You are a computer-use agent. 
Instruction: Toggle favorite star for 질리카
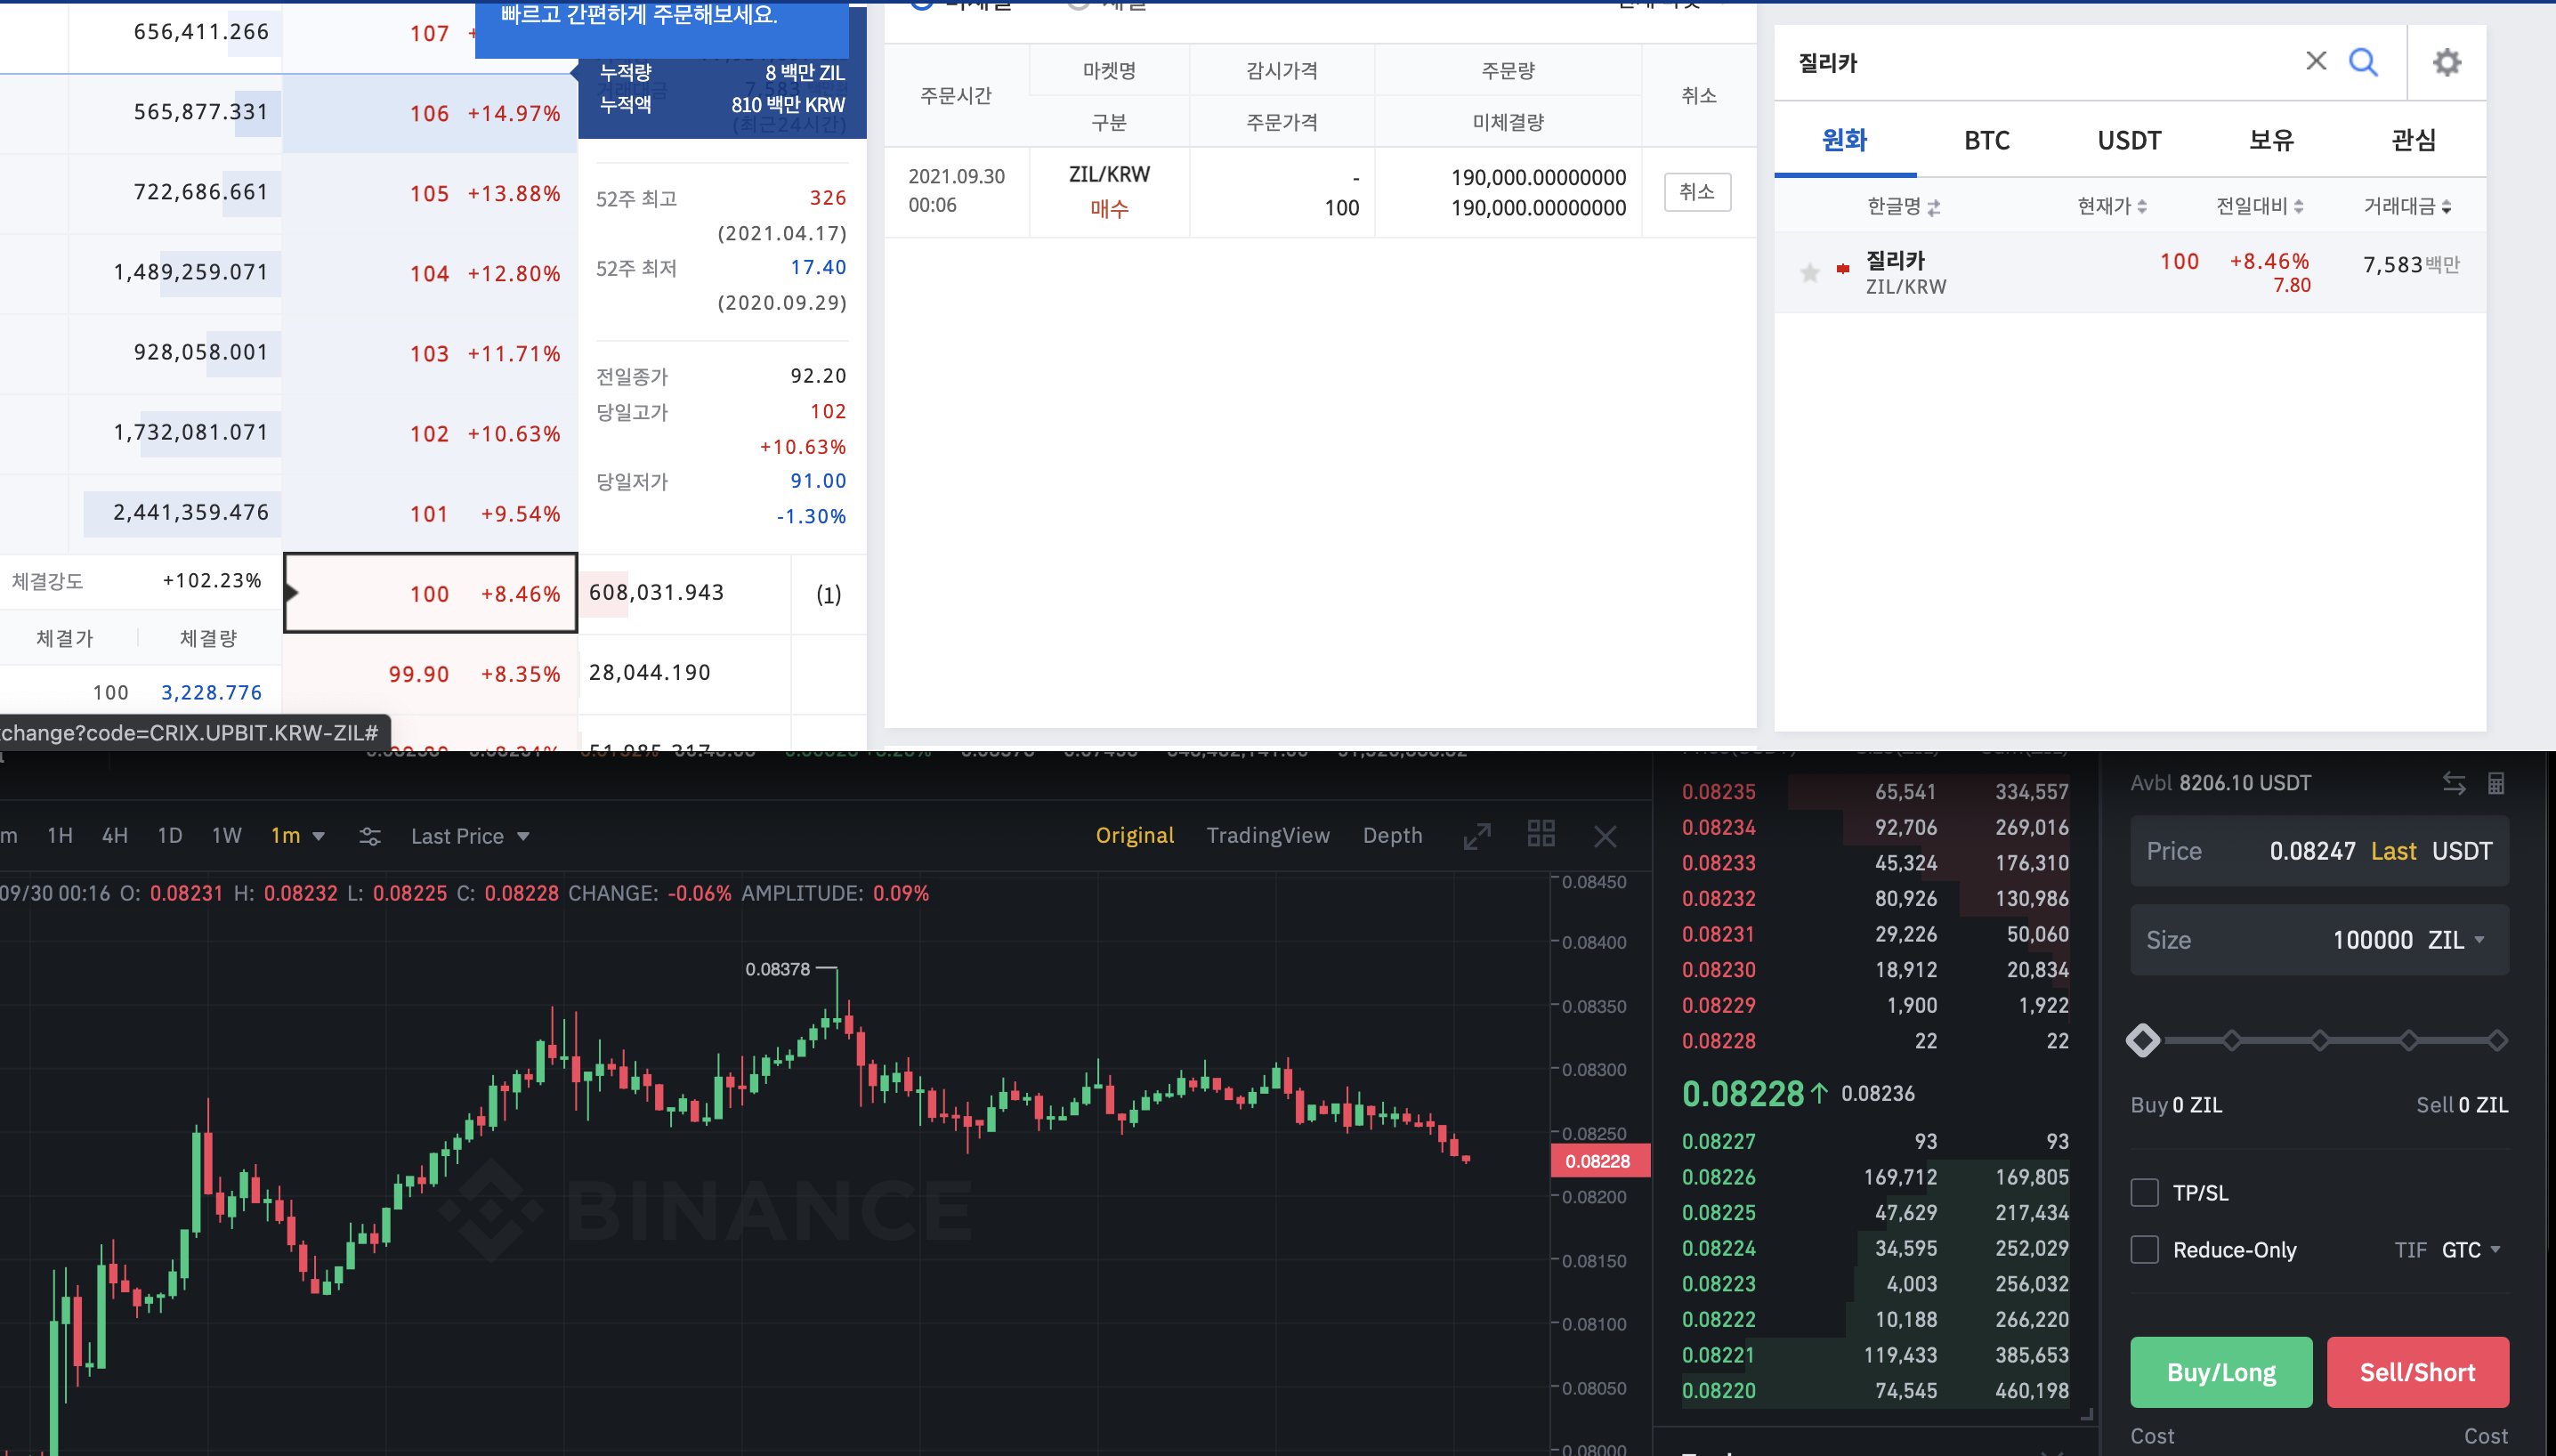(1810, 272)
